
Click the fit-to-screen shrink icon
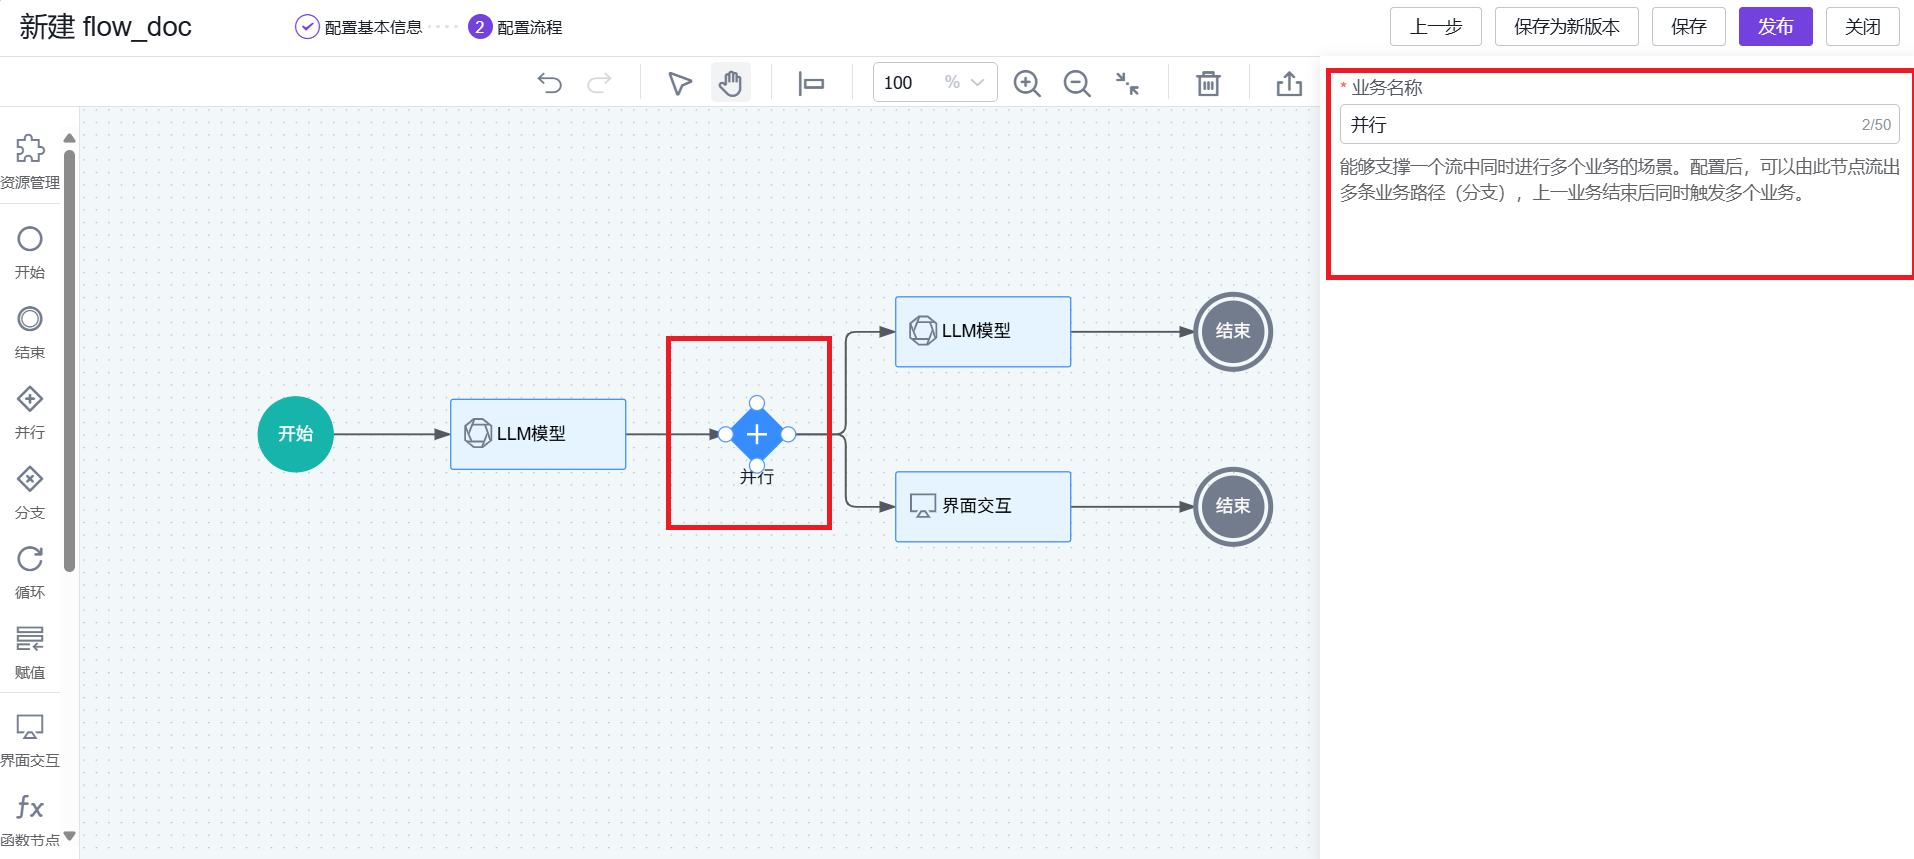1127,83
